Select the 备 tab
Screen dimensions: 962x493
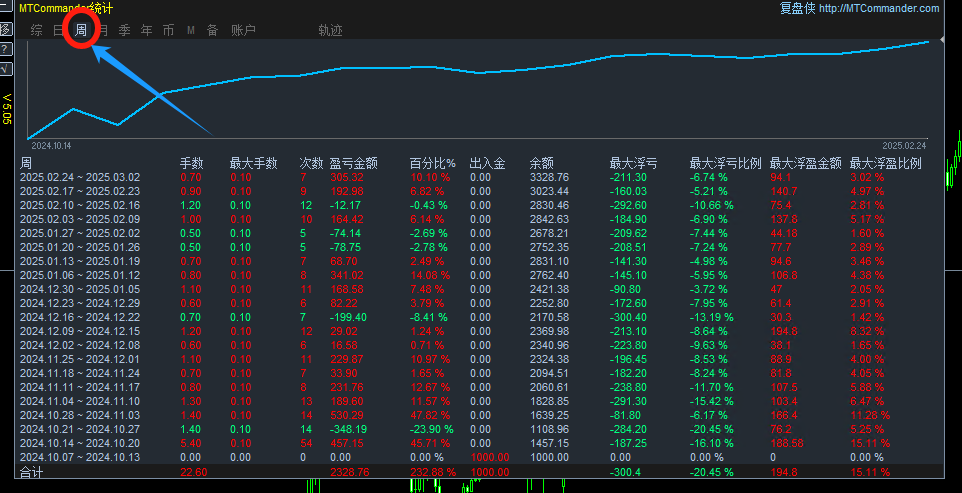tap(212, 31)
